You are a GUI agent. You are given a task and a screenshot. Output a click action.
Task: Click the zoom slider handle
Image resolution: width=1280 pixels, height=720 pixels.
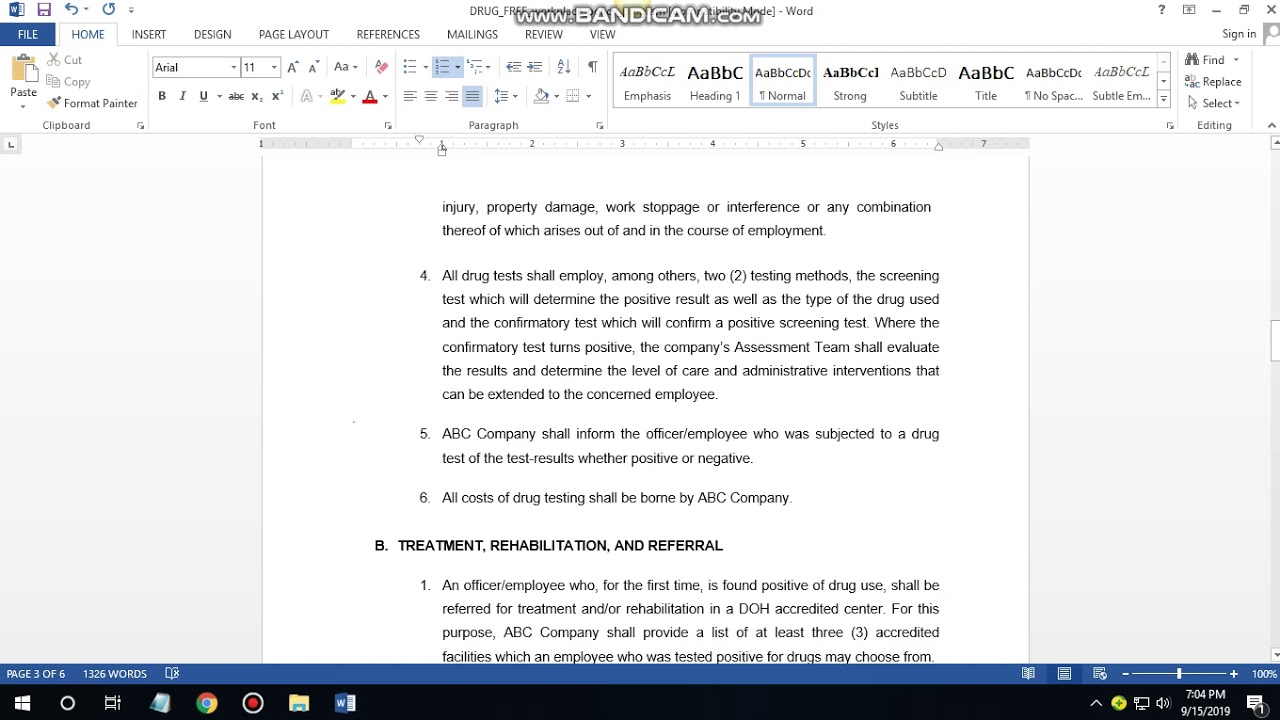tap(1179, 674)
